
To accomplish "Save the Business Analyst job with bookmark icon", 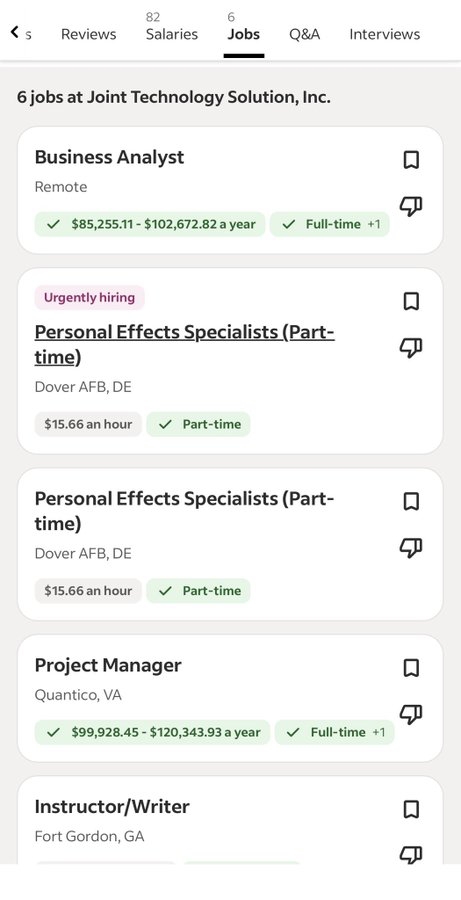I will coord(411,160).
